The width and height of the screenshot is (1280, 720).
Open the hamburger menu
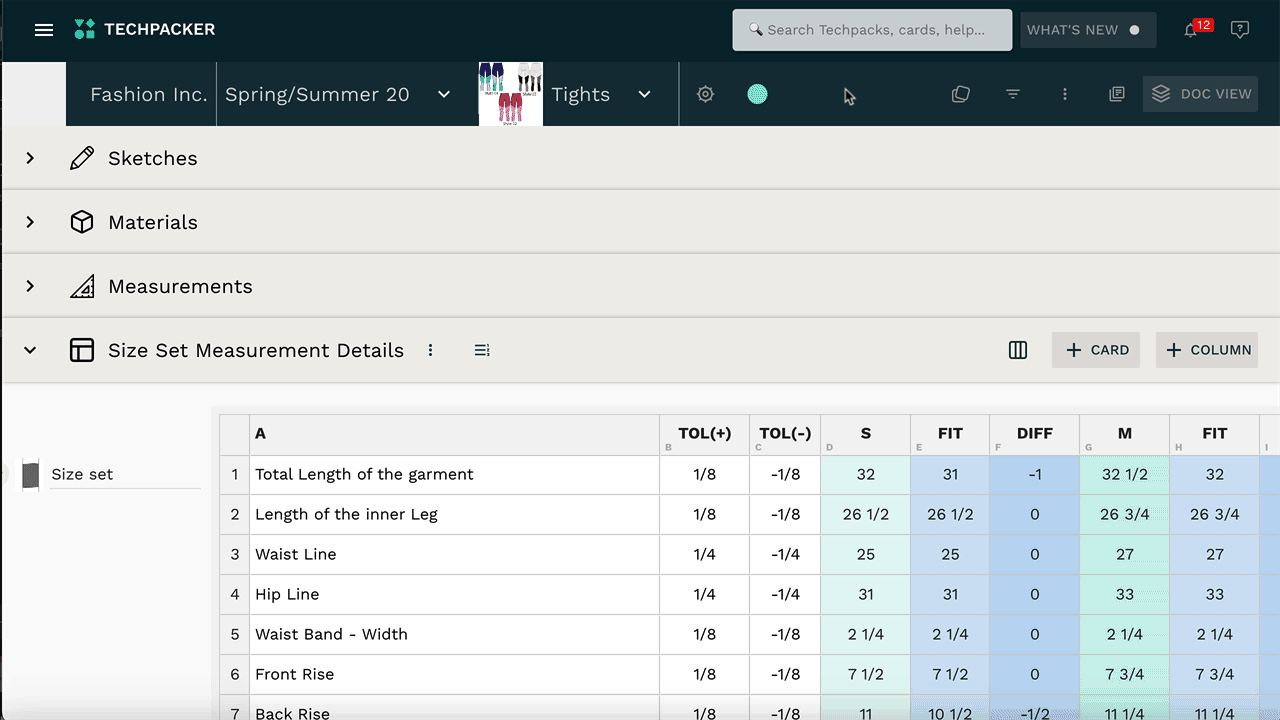[x=43, y=30]
